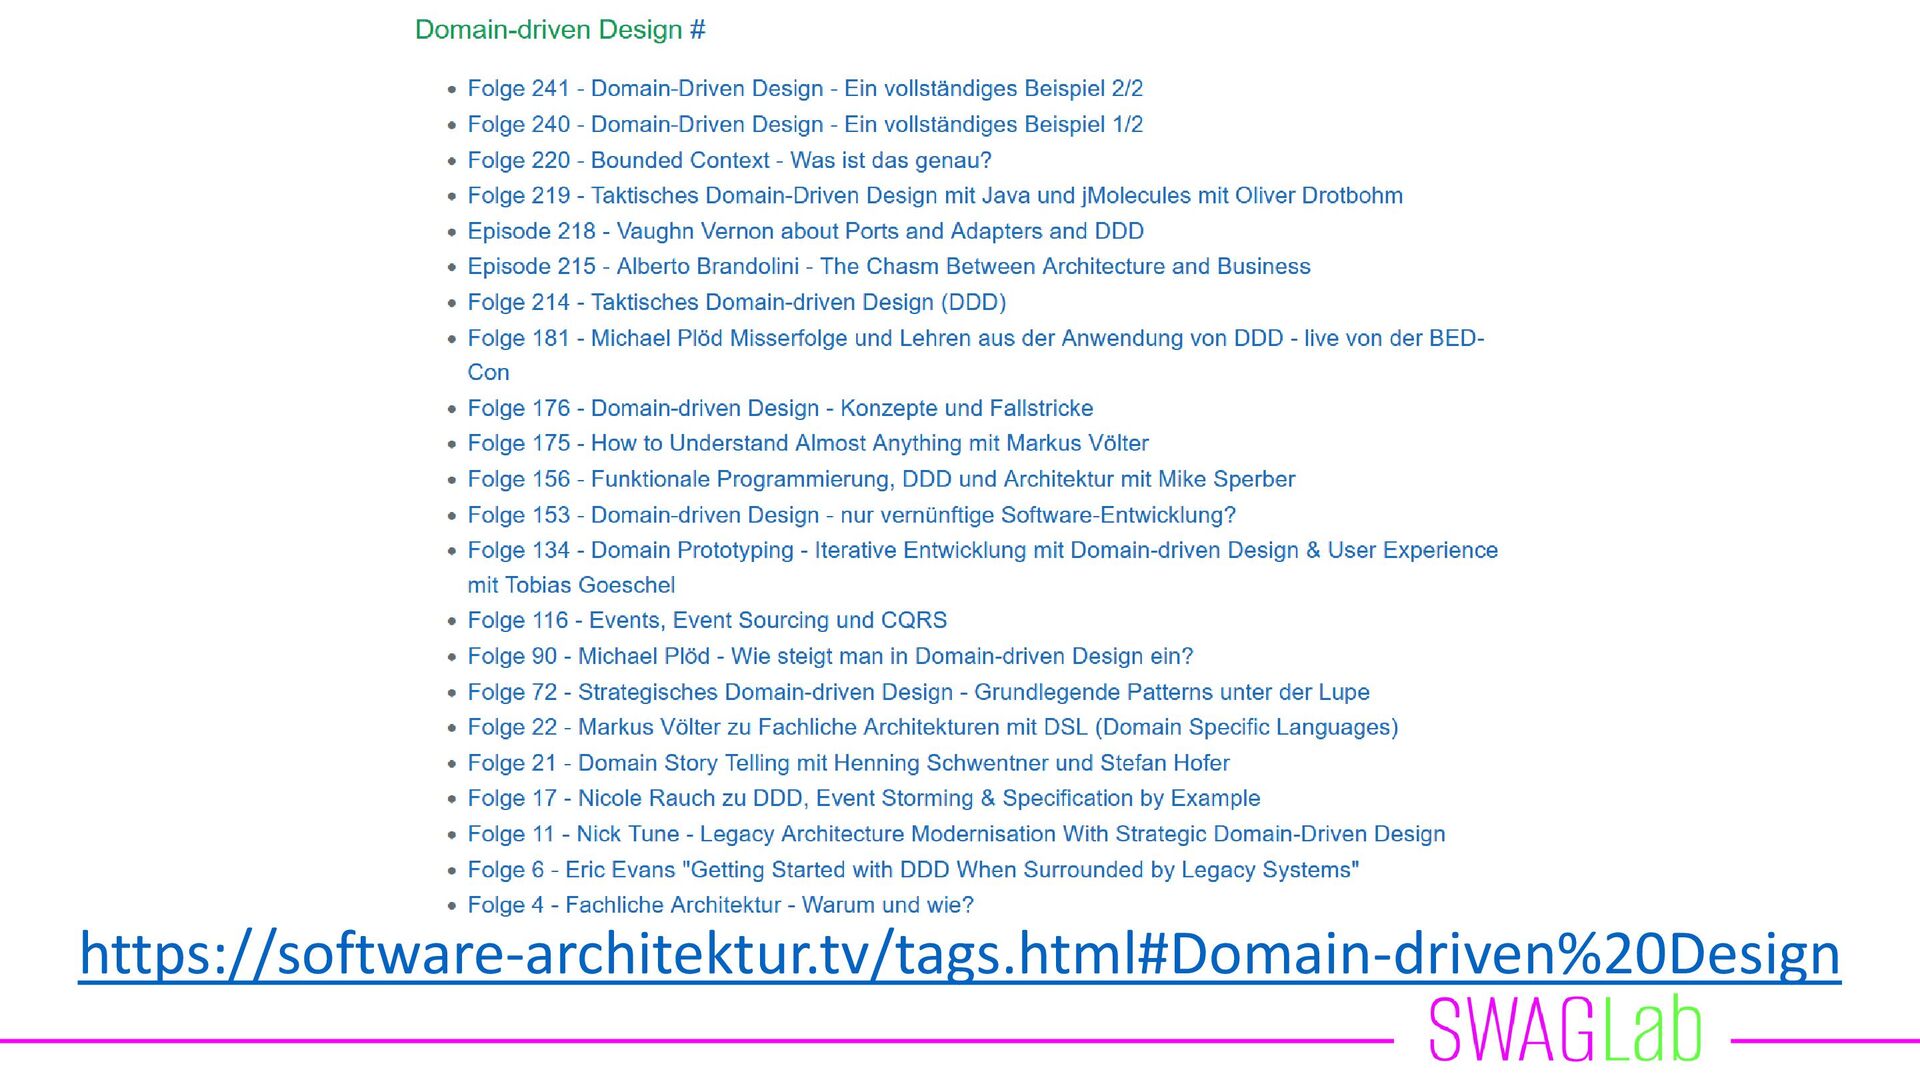Open Folge 219 jMolecules with Oliver Drotbohm
The height and width of the screenshot is (1080, 1920).
point(935,196)
